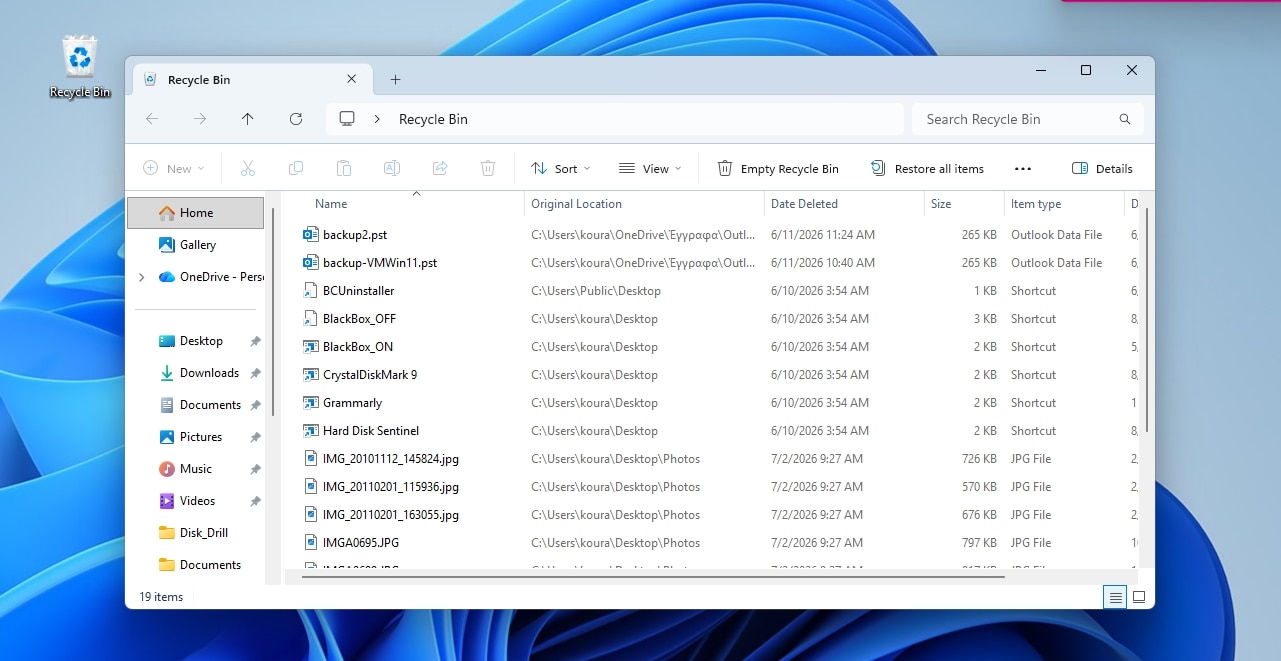Close the Recycle Bin tab
Image resolution: width=1281 pixels, height=661 pixels.
[352, 79]
